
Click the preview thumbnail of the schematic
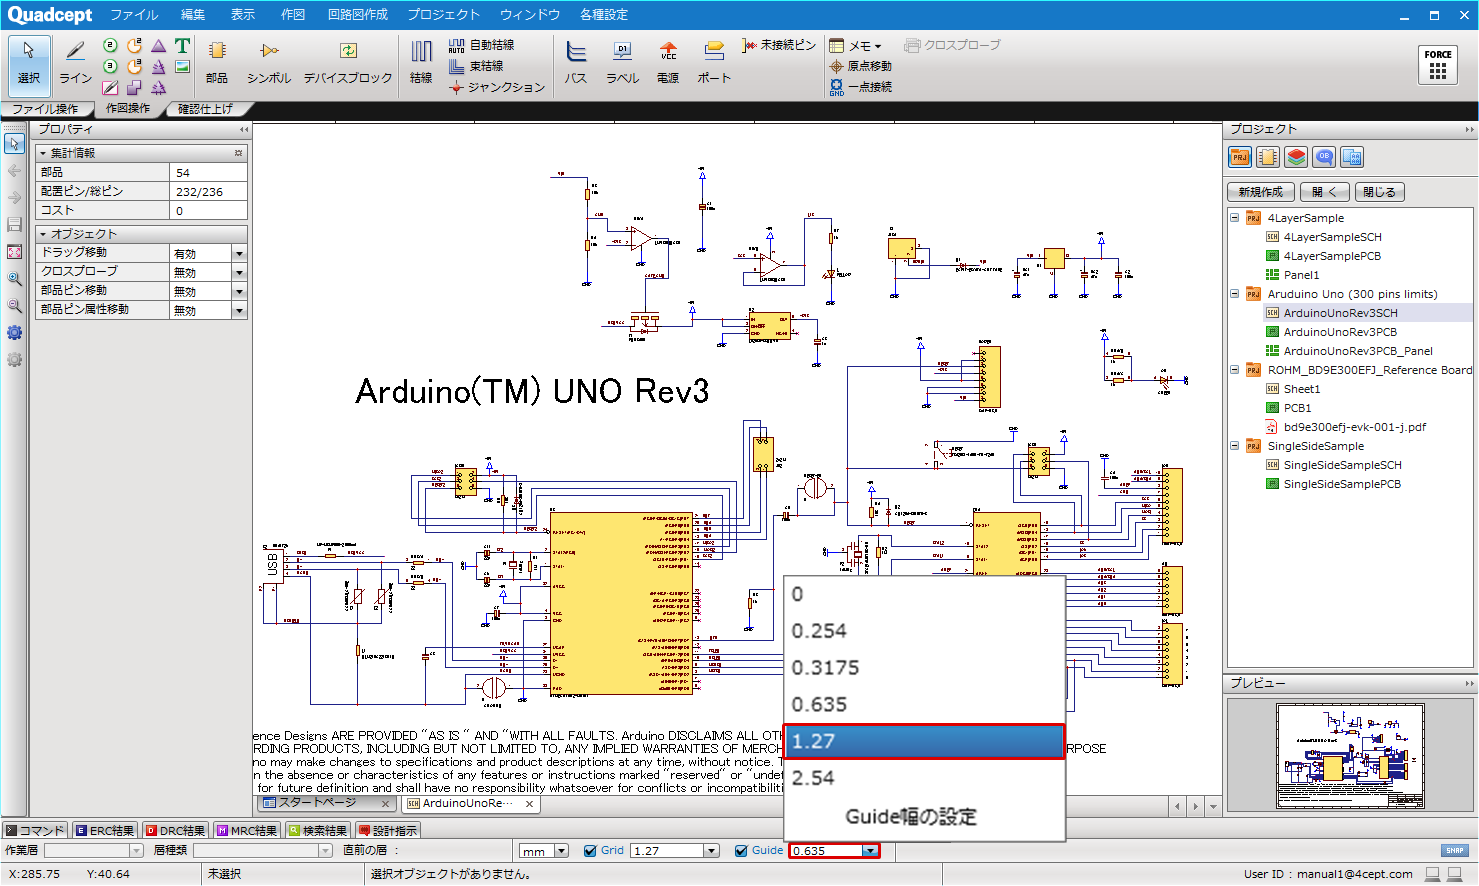[x=1350, y=756]
